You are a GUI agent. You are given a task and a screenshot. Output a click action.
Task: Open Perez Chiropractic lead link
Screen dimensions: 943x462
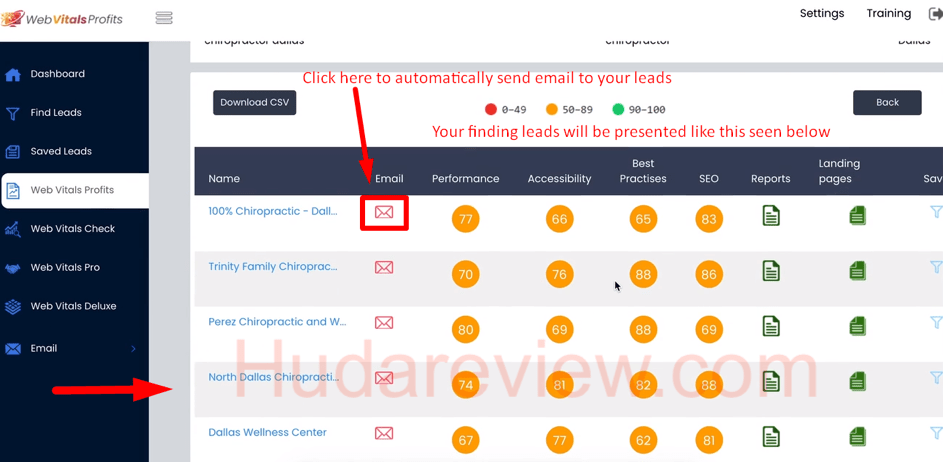point(277,322)
